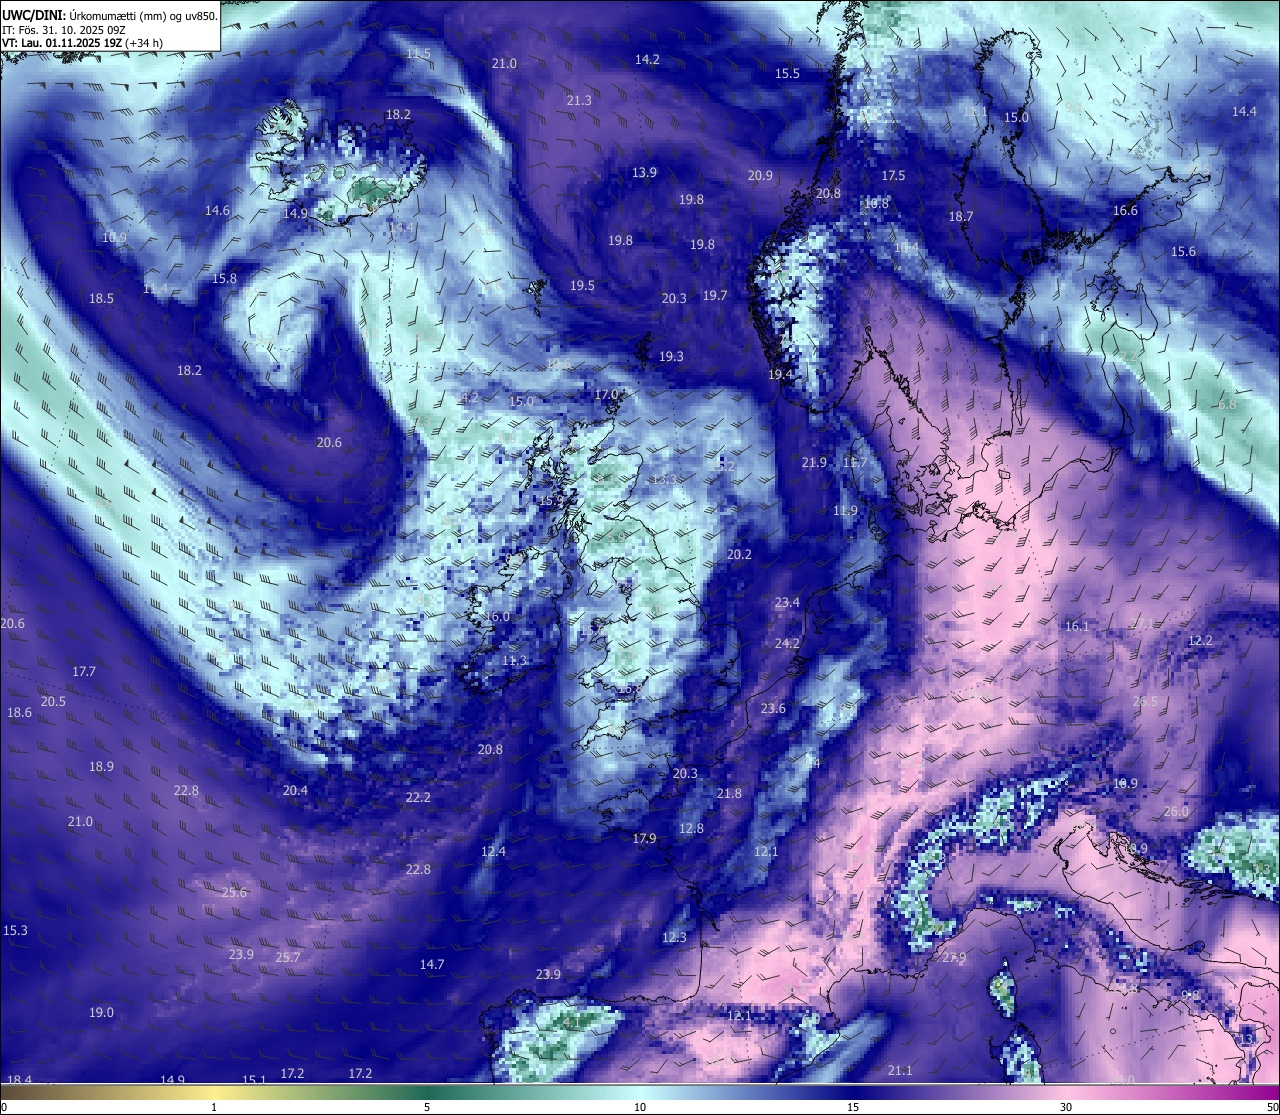Viewport: 1280px width, 1115px height.
Task: Click the 11.5 value on the map
Action: click(x=419, y=53)
